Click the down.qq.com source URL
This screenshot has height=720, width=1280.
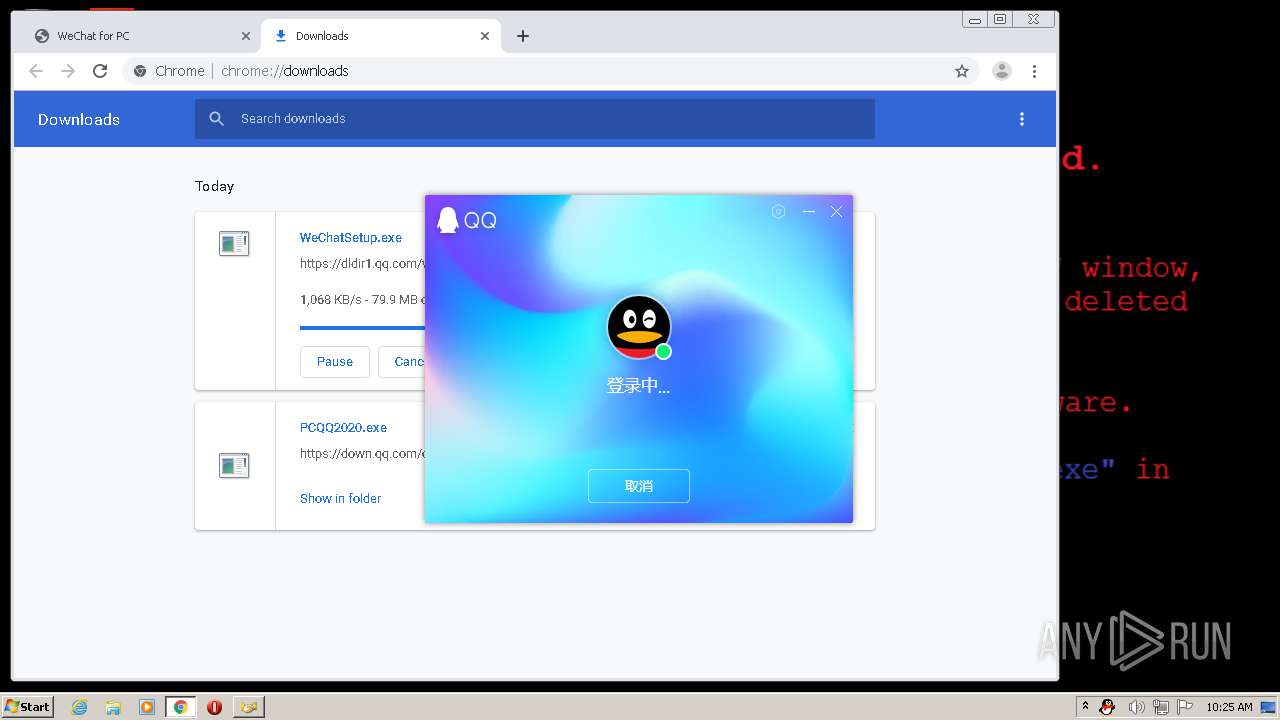(x=362, y=454)
